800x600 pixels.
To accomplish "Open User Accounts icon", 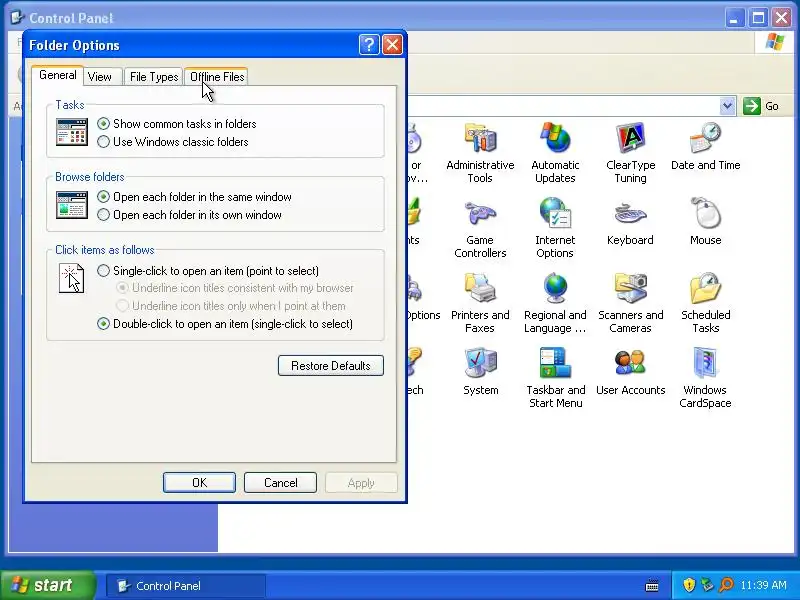I will click(631, 363).
